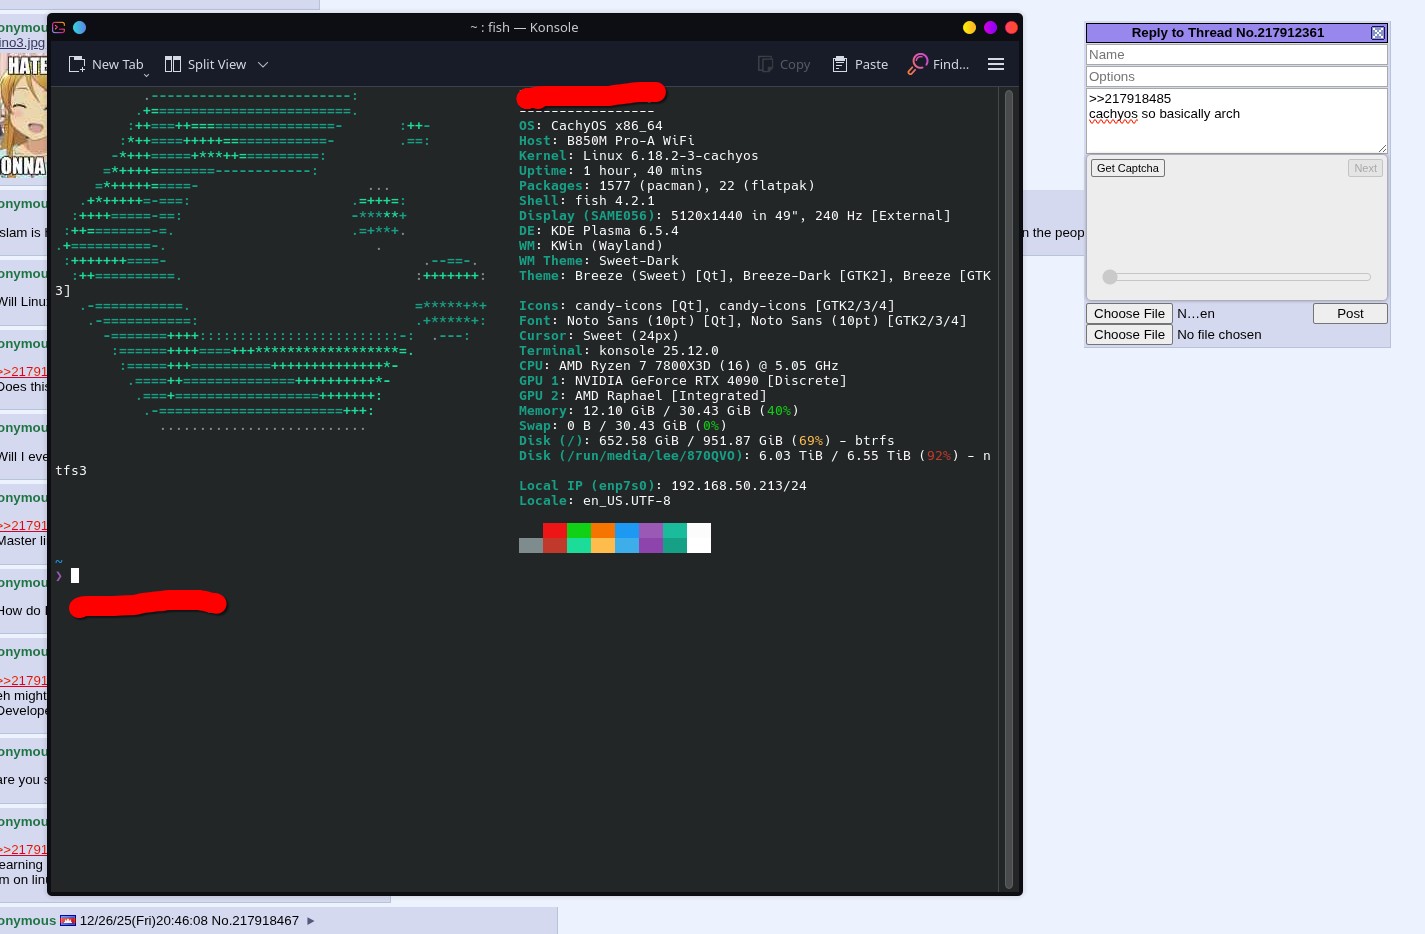Click the 'DE: KDE Plasma 6.5.4' line
This screenshot has height=934, width=1425.
click(599, 231)
